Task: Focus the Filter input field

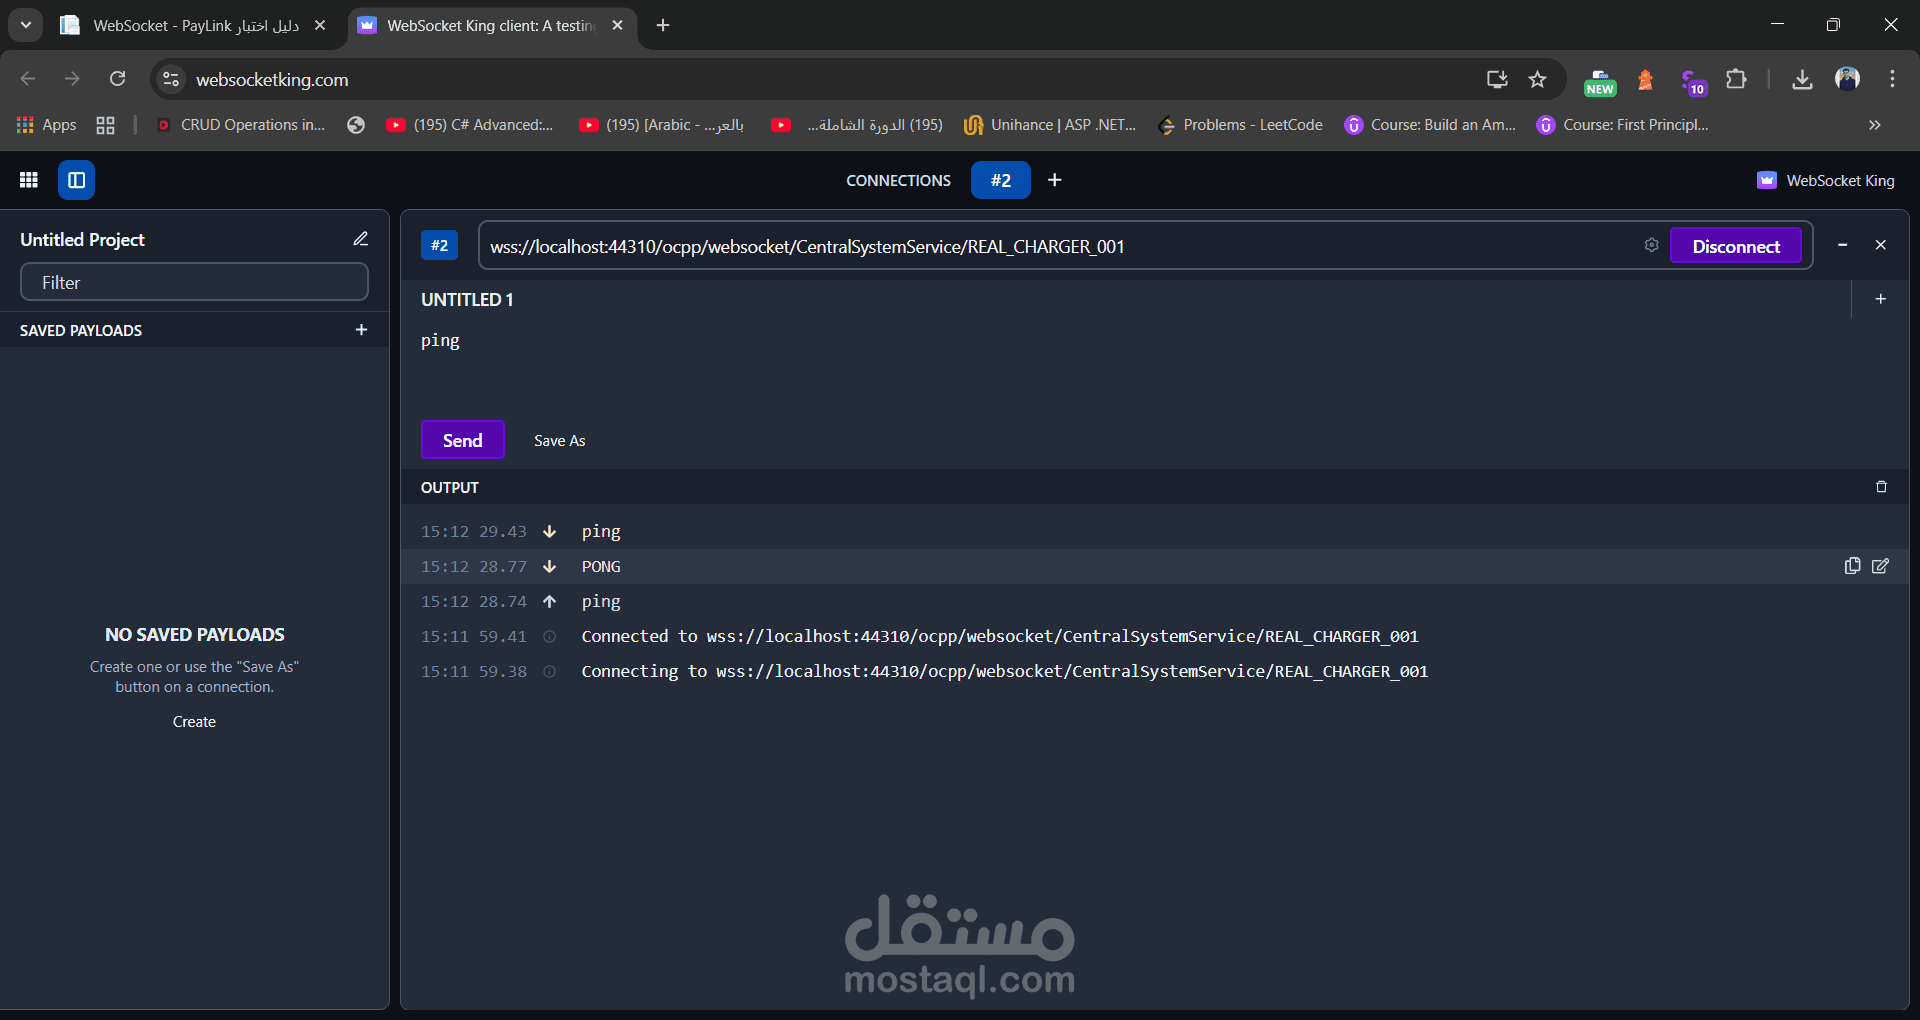Action: click(194, 282)
